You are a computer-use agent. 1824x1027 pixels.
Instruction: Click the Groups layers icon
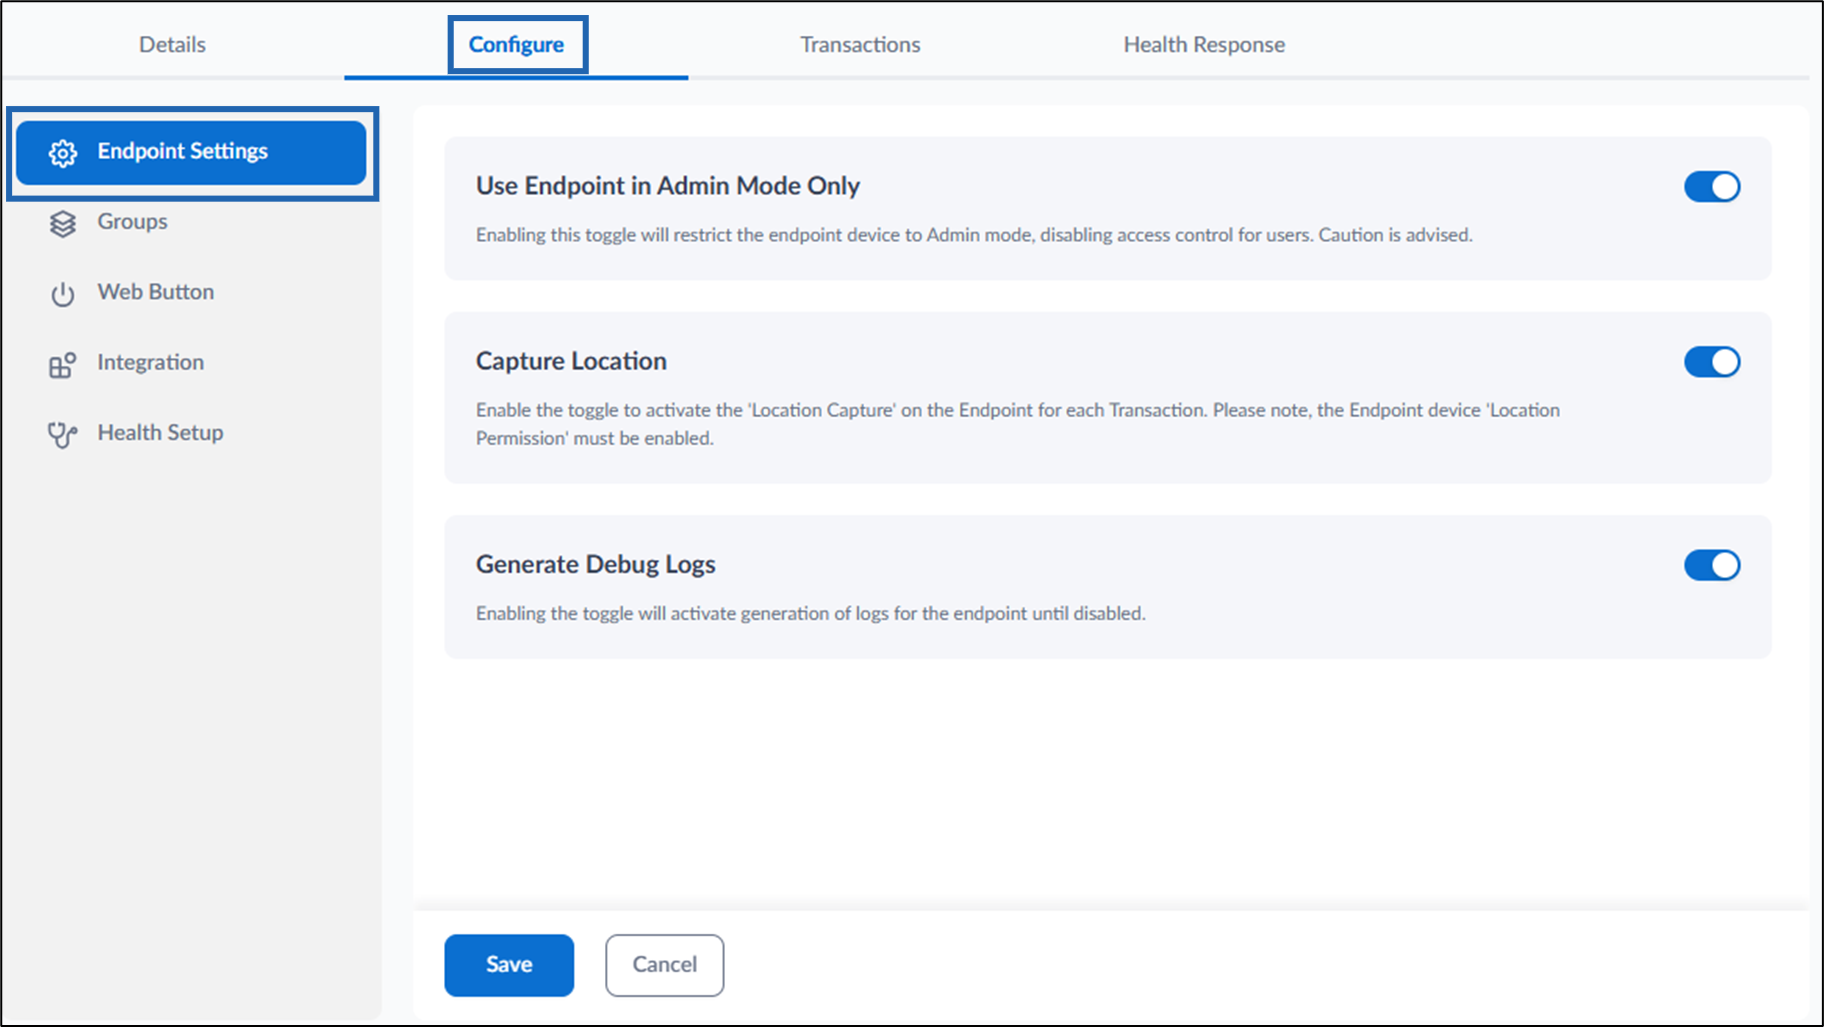coord(63,224)
